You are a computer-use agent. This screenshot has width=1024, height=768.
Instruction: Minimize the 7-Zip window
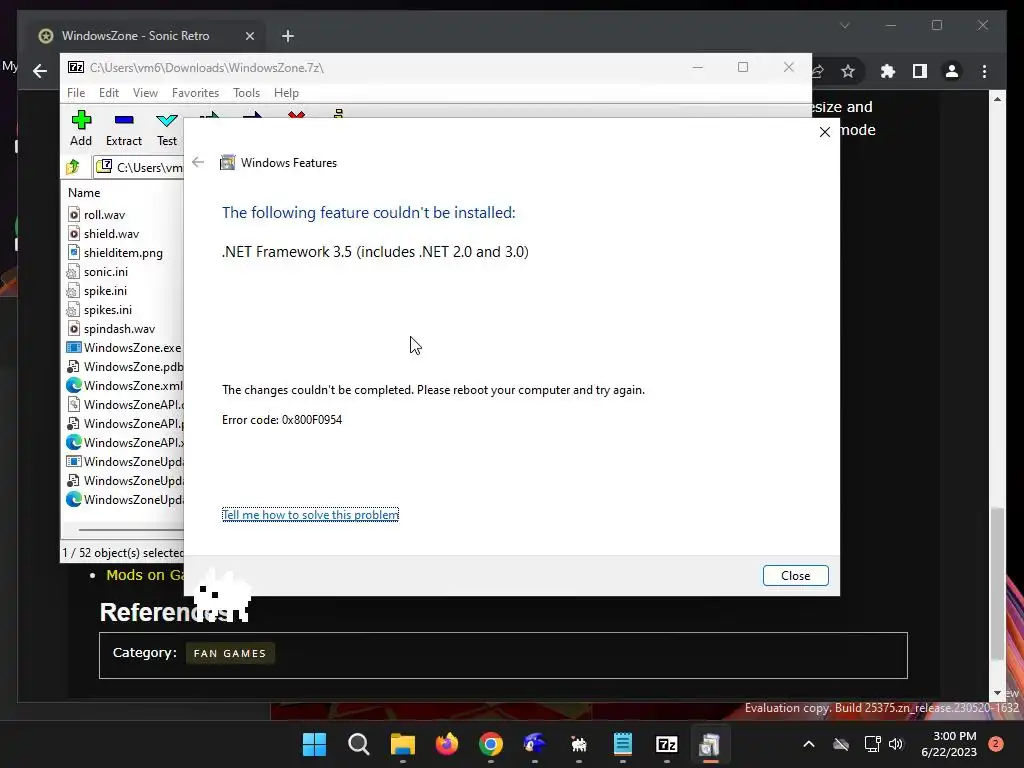click(x=697, y=67)
